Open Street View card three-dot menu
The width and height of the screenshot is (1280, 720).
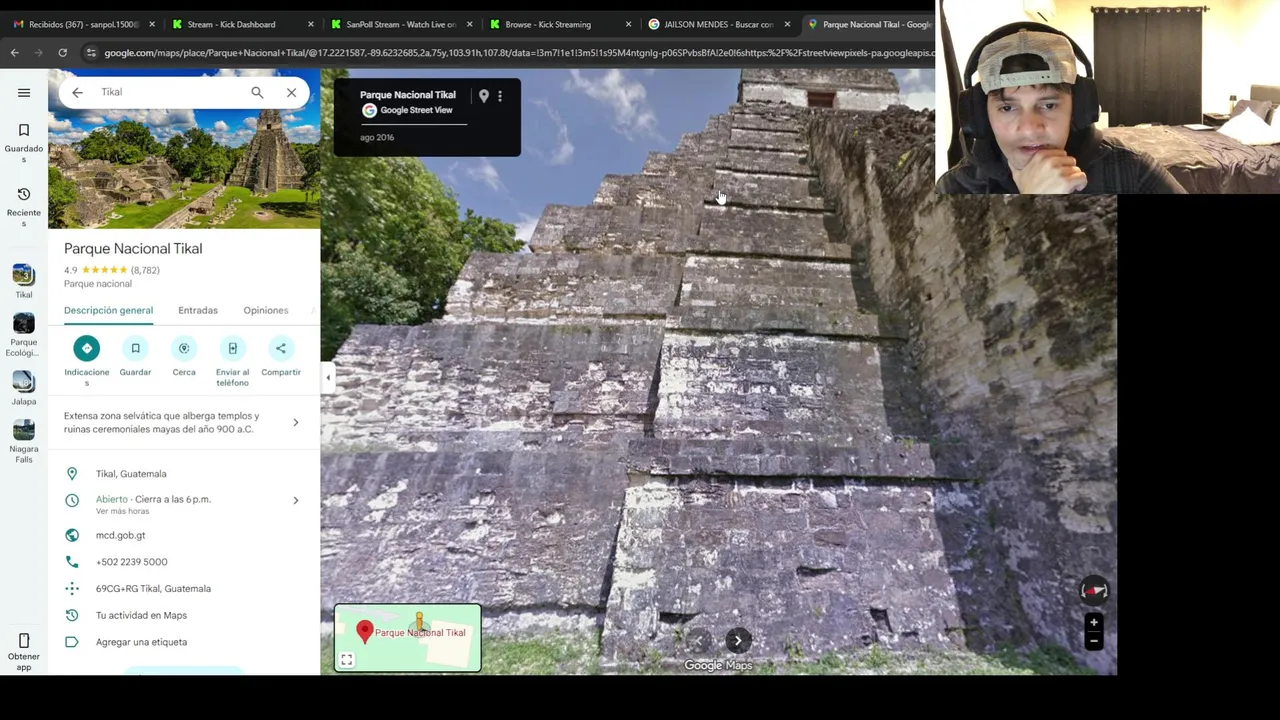500,96
